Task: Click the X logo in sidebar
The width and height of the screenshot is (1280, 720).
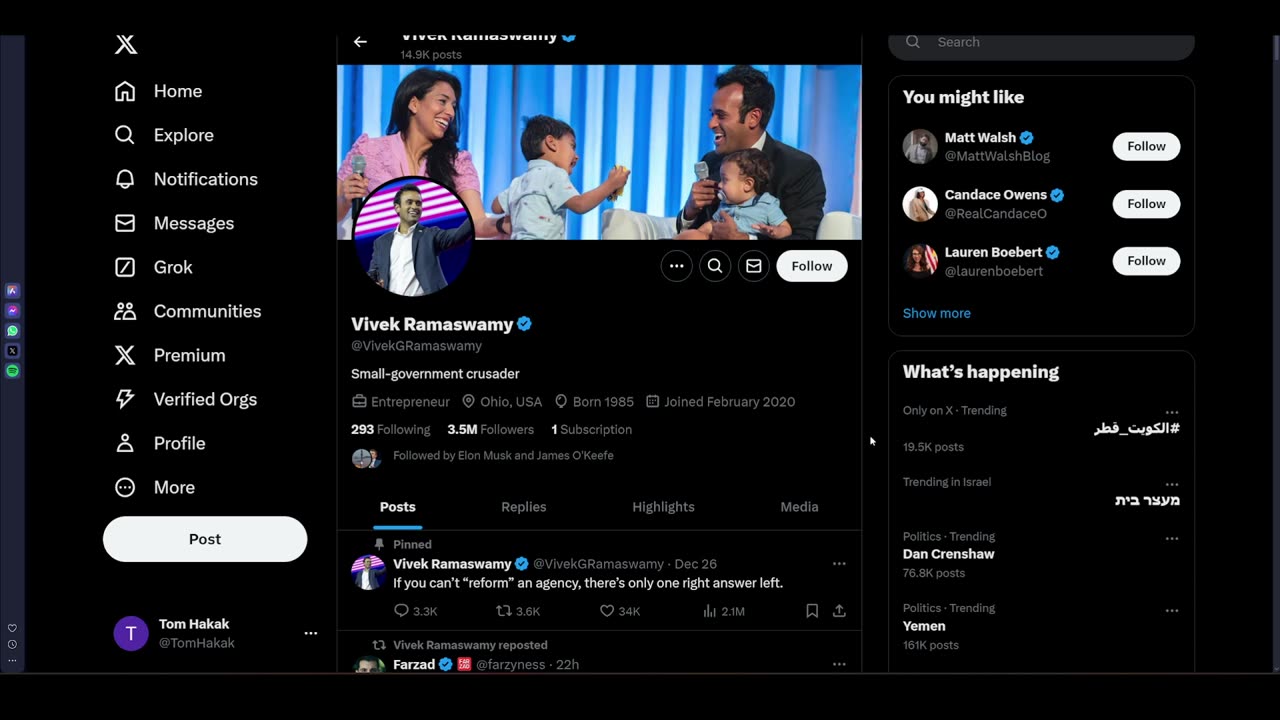Action: pyautogui.click(x=125, y=44)
